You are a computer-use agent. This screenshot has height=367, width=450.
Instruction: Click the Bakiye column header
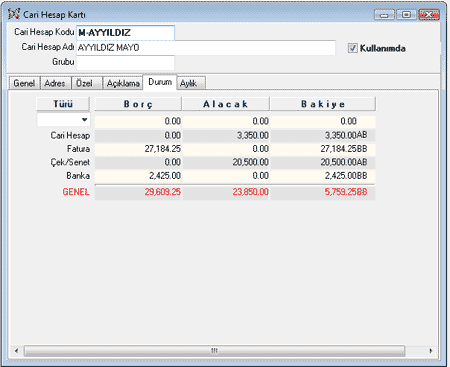coord(323,104)
